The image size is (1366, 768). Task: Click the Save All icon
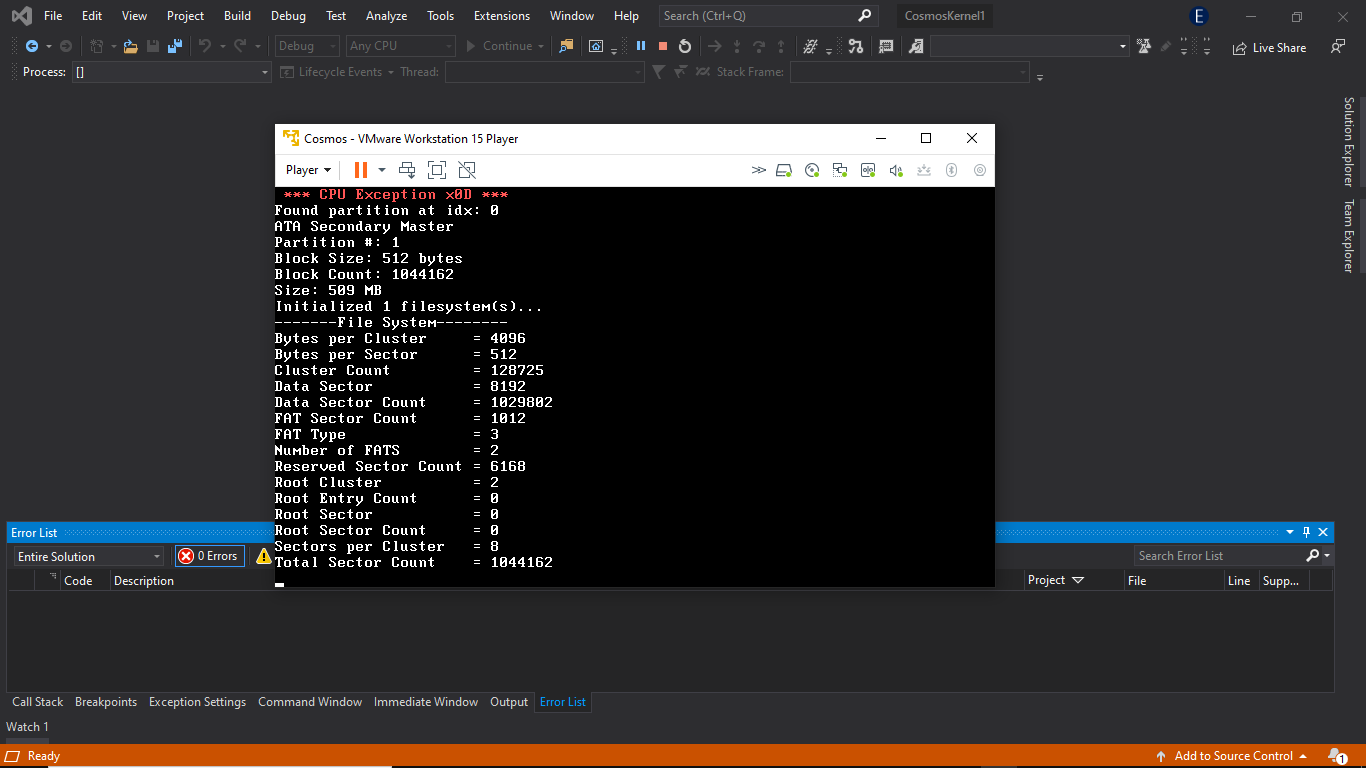(175, 46)
